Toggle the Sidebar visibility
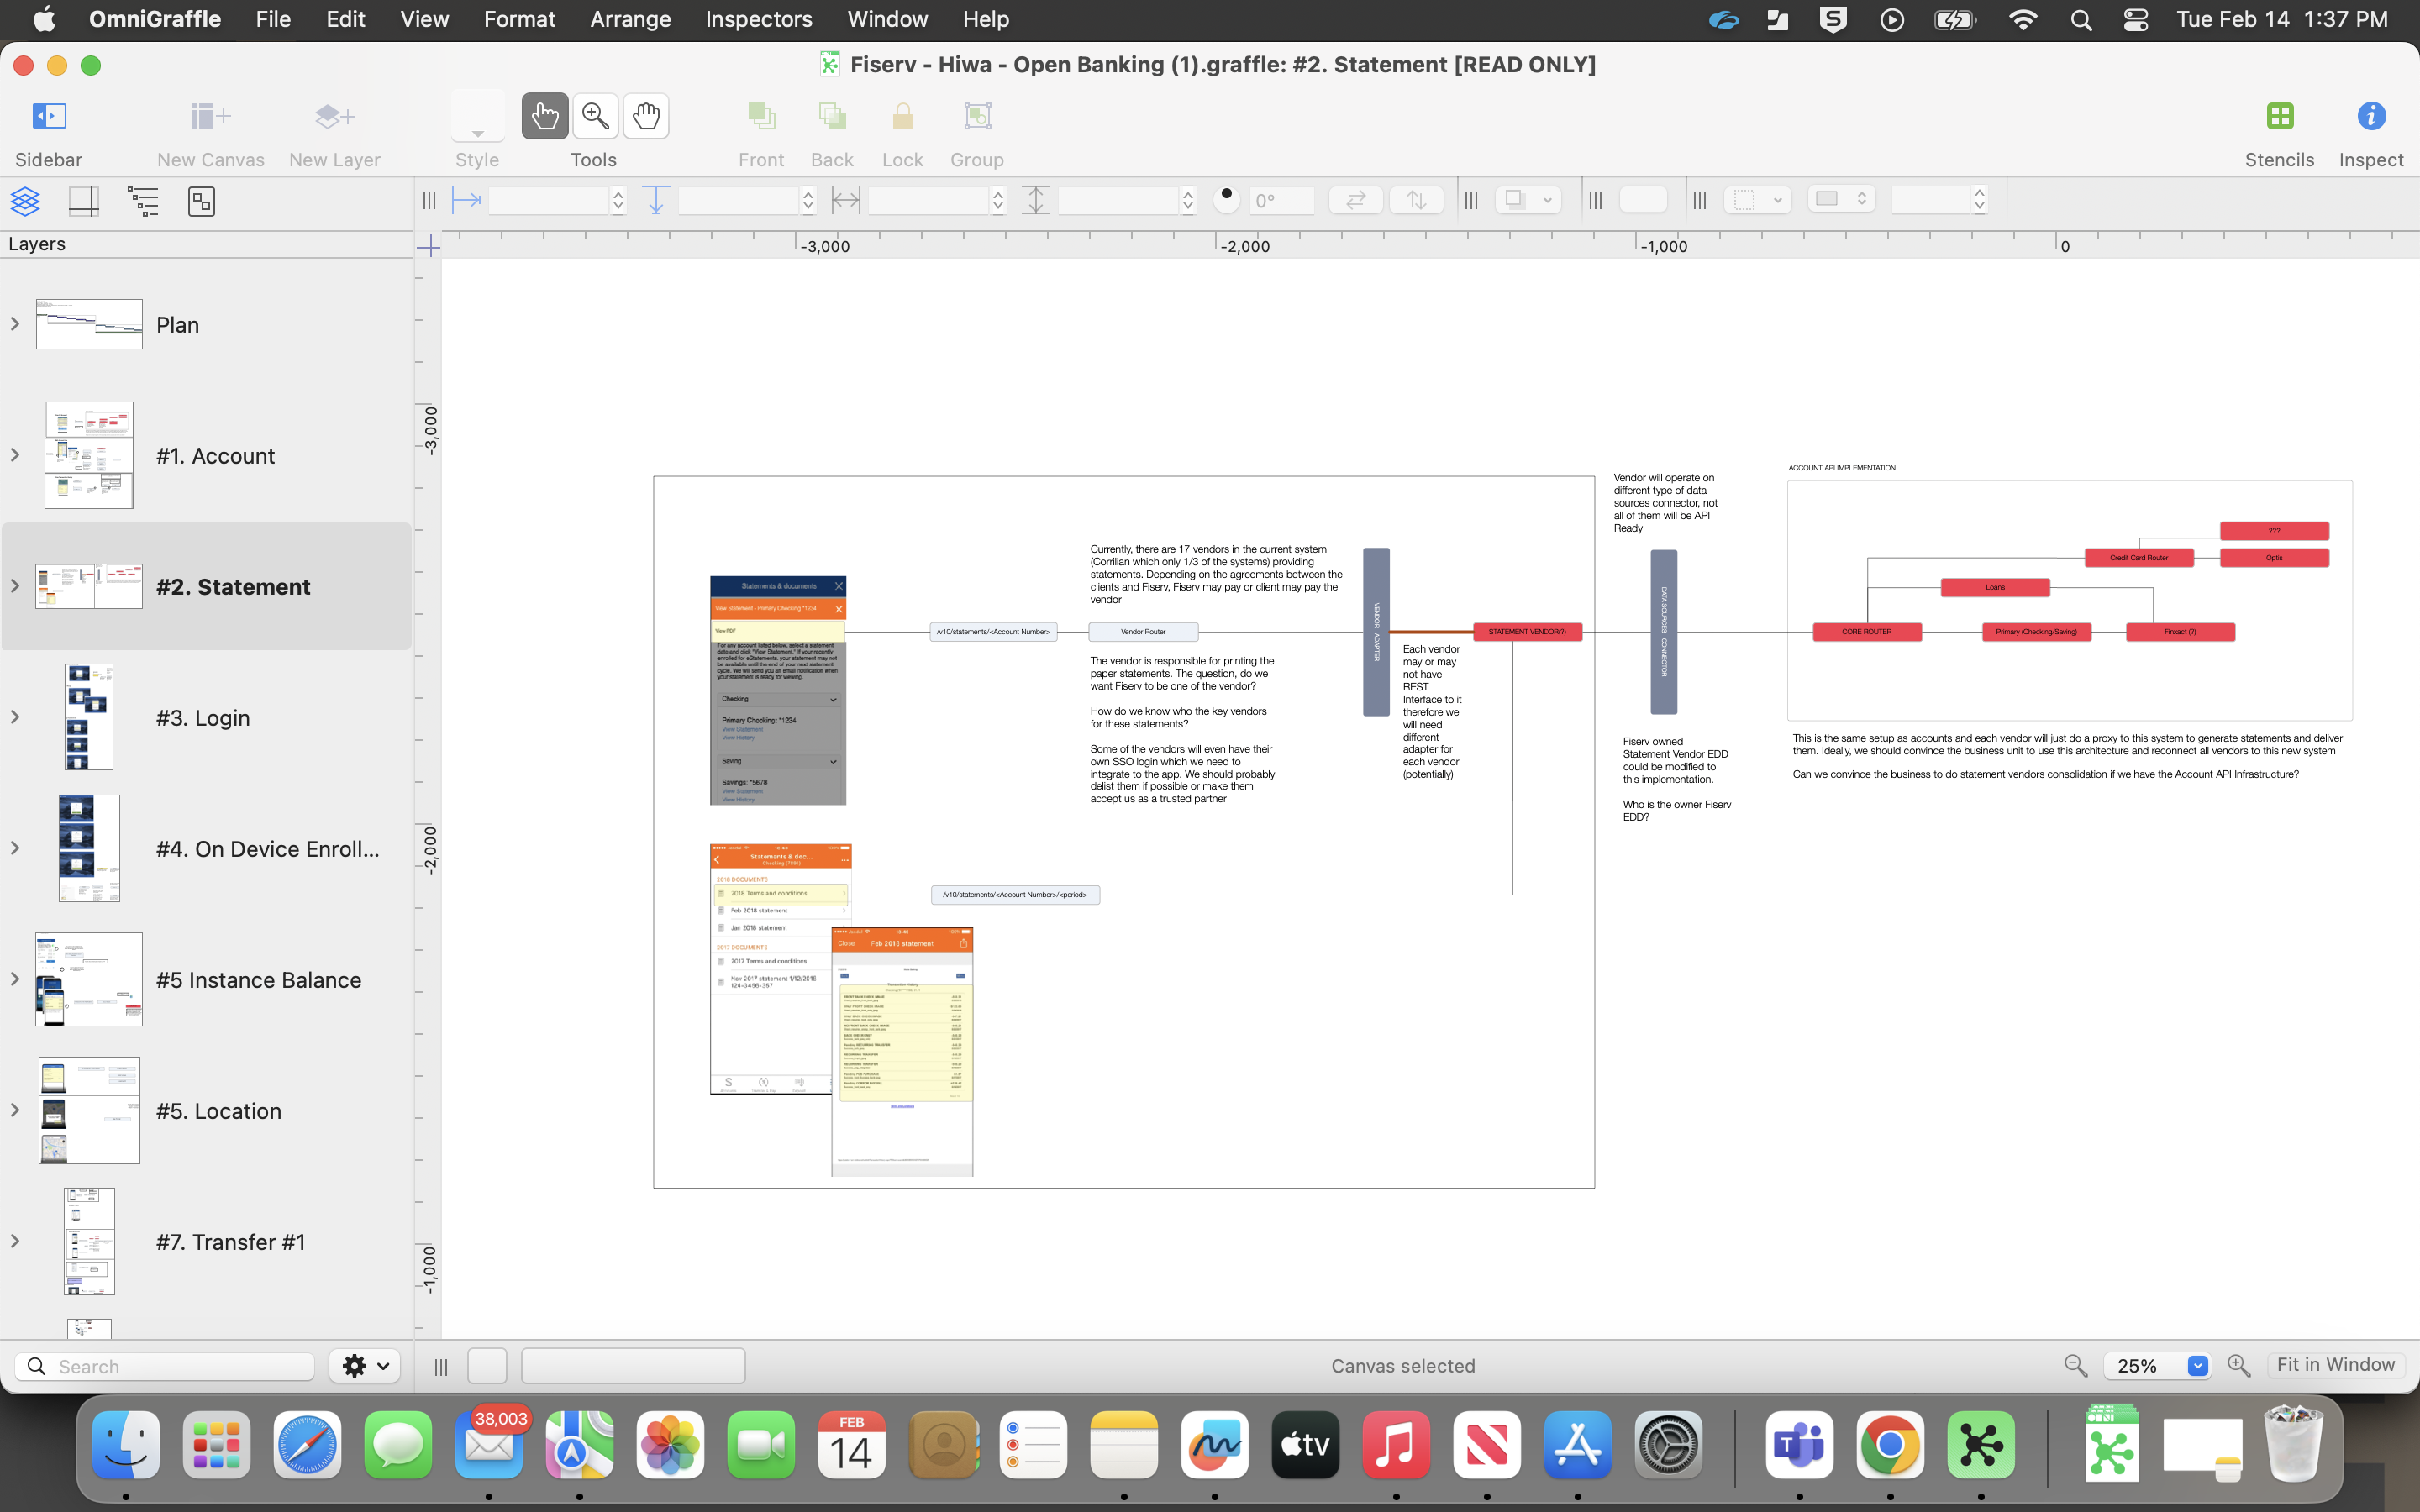2420x1512 pixels. pos(47,115)
